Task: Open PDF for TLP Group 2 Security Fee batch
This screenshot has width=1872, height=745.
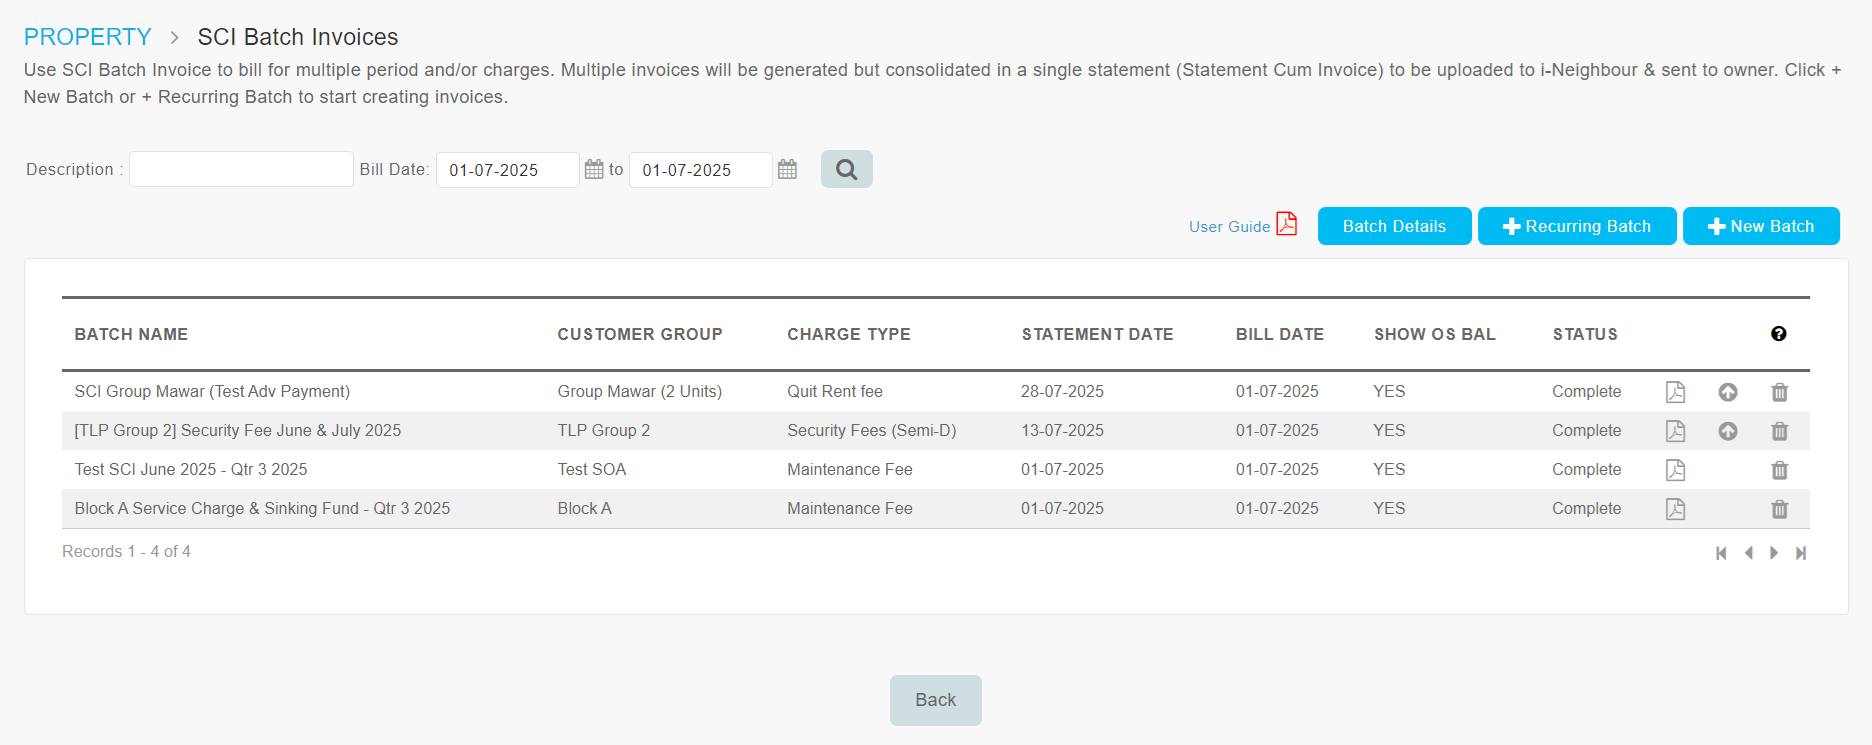Action: click(x=1675, y=431)
